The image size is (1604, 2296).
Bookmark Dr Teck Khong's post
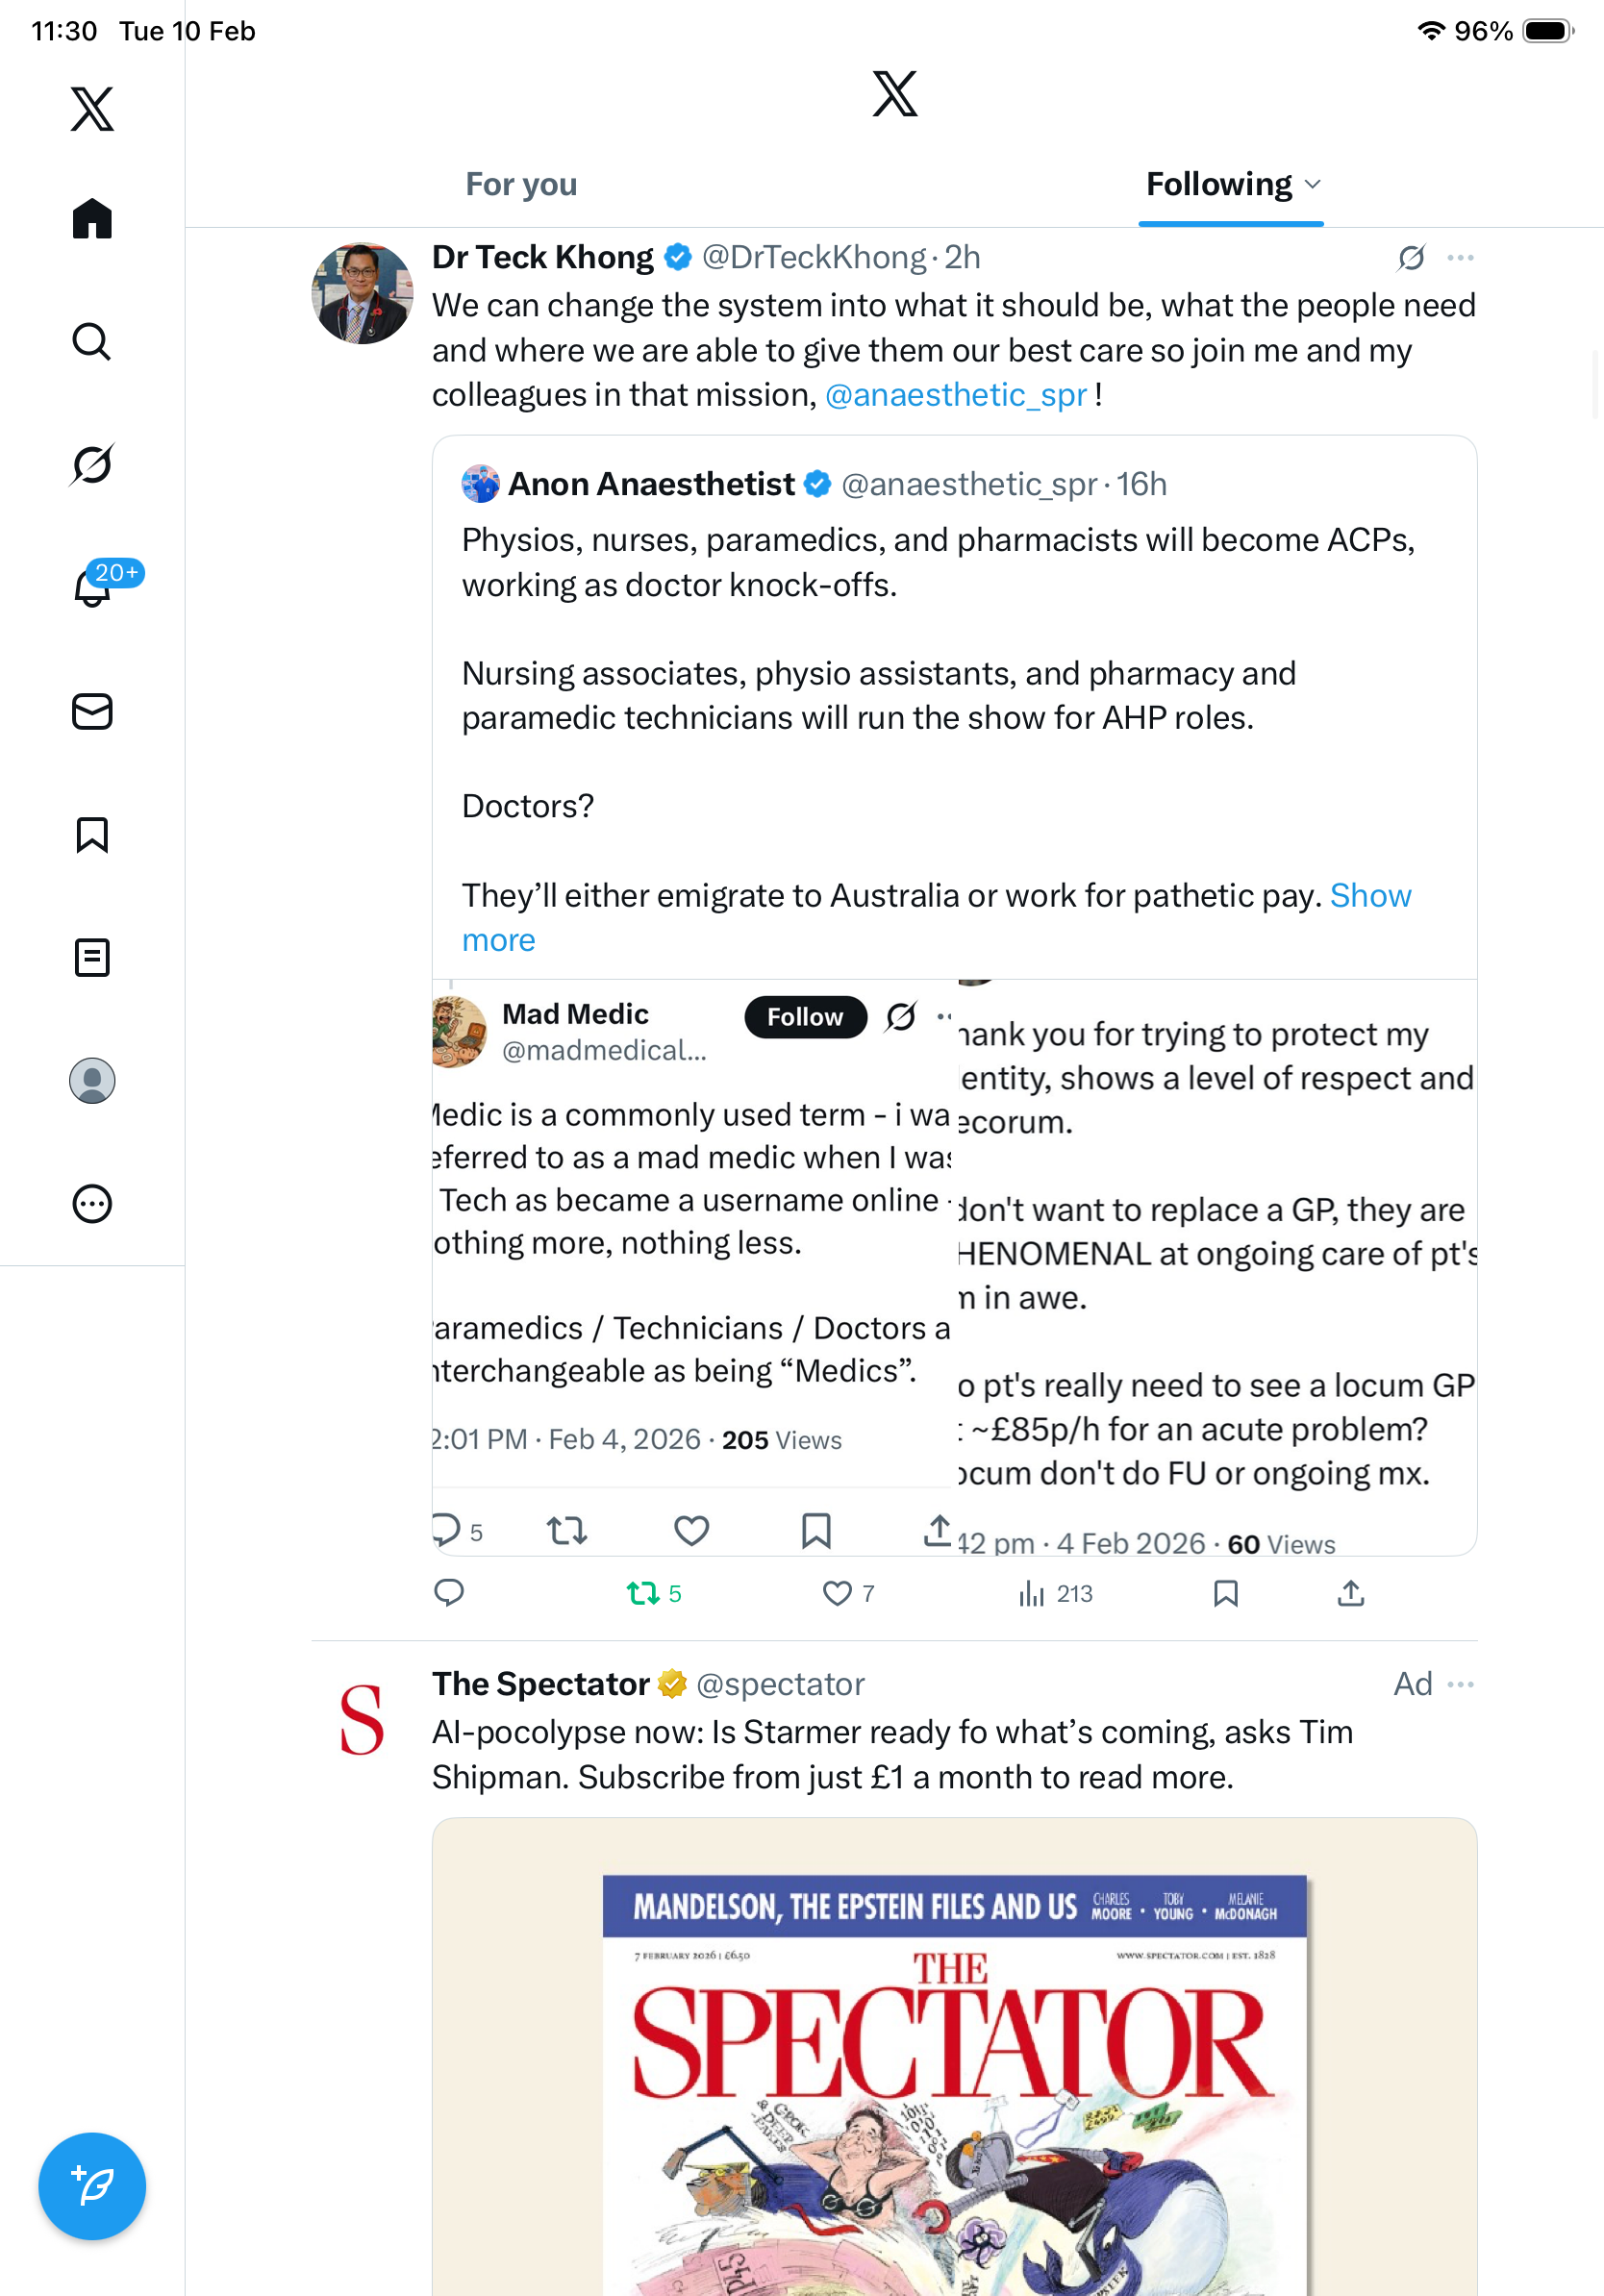coord(1225,1593)
